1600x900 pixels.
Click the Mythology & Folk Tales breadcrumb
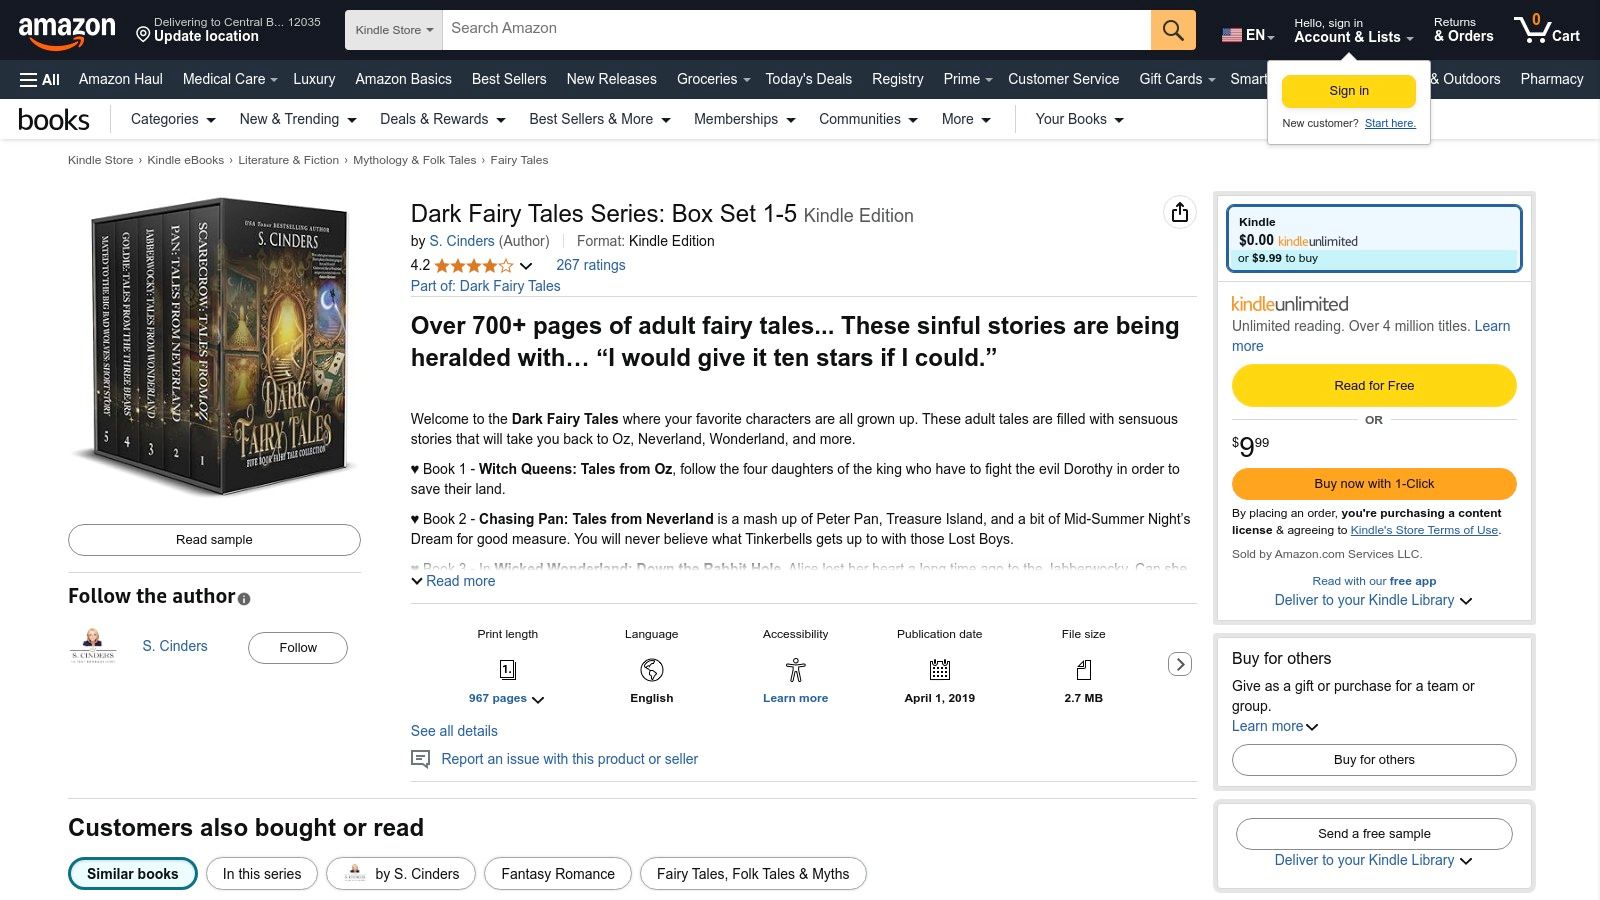pyautogui.click(x=415, y=160)
